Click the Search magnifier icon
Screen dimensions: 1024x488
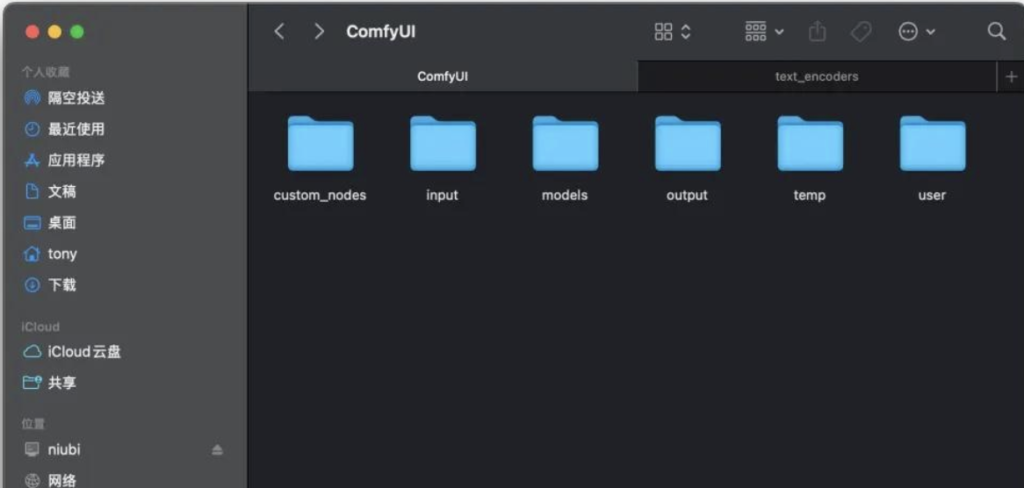point(996,31)
